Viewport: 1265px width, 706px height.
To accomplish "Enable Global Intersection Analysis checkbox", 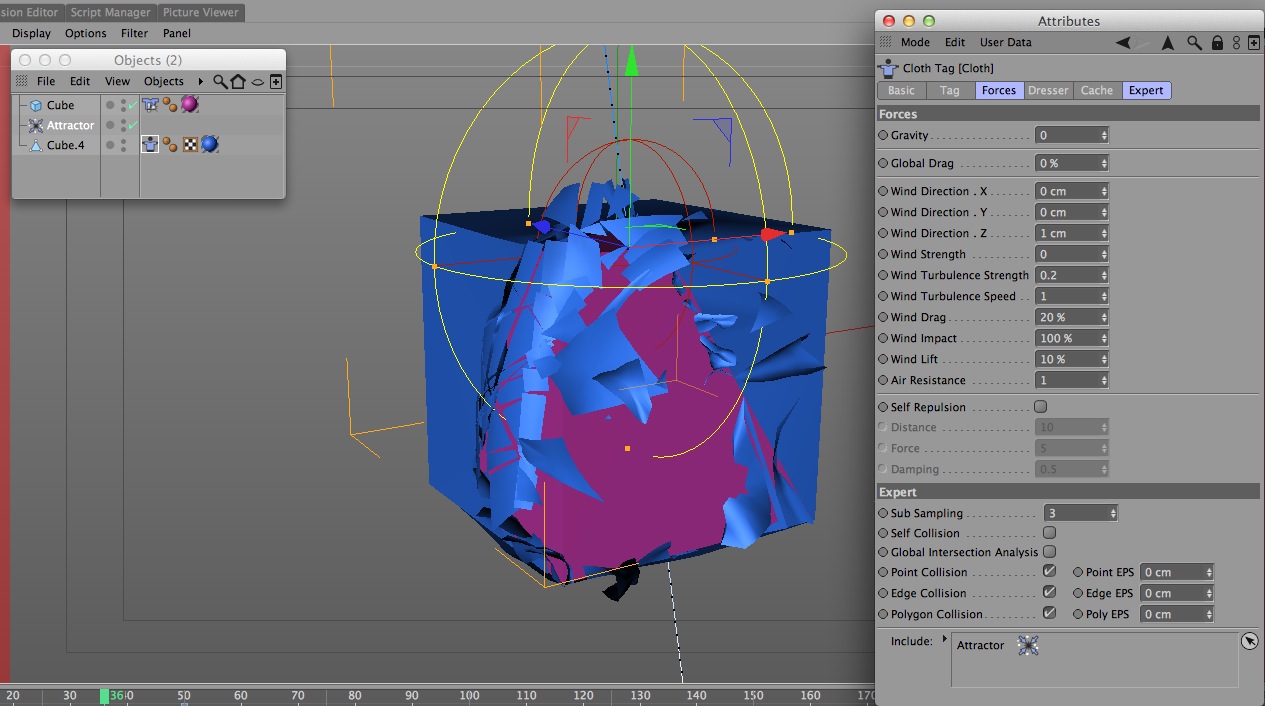I will point(1049,552).
